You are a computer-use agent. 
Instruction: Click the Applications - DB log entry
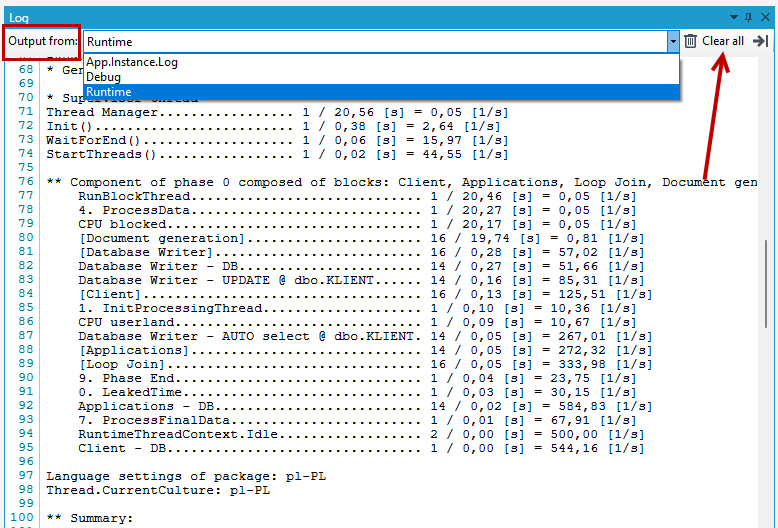365,406
